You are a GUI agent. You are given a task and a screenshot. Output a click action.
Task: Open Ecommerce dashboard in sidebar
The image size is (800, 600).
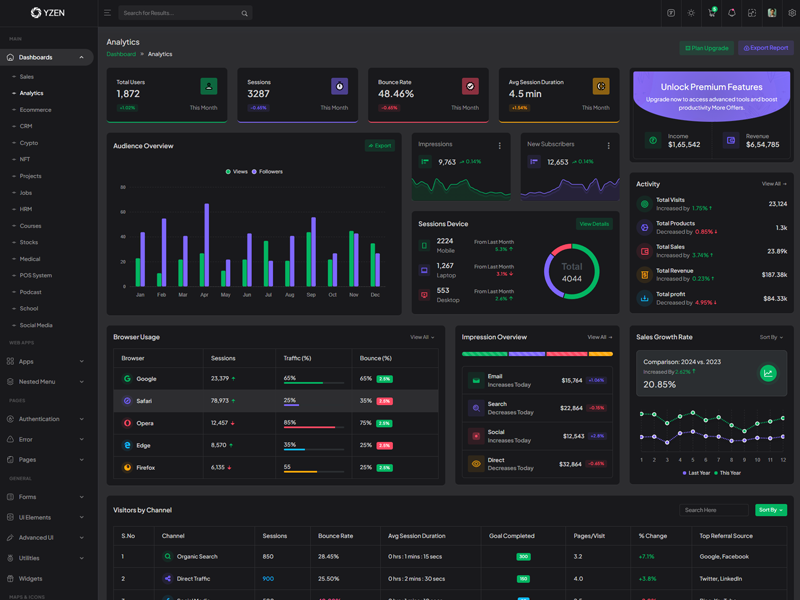[35, 110]
